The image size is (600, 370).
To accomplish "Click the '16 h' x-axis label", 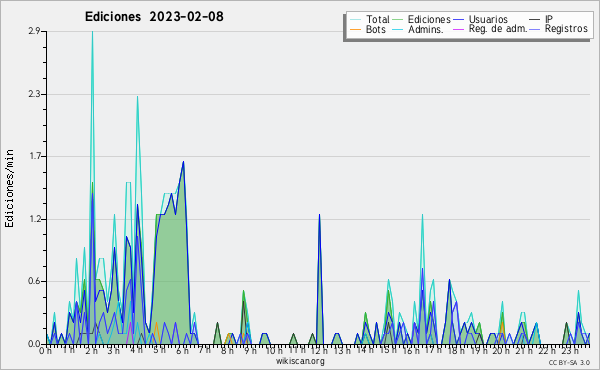I will pyautogui.click(x=411, y=351).
